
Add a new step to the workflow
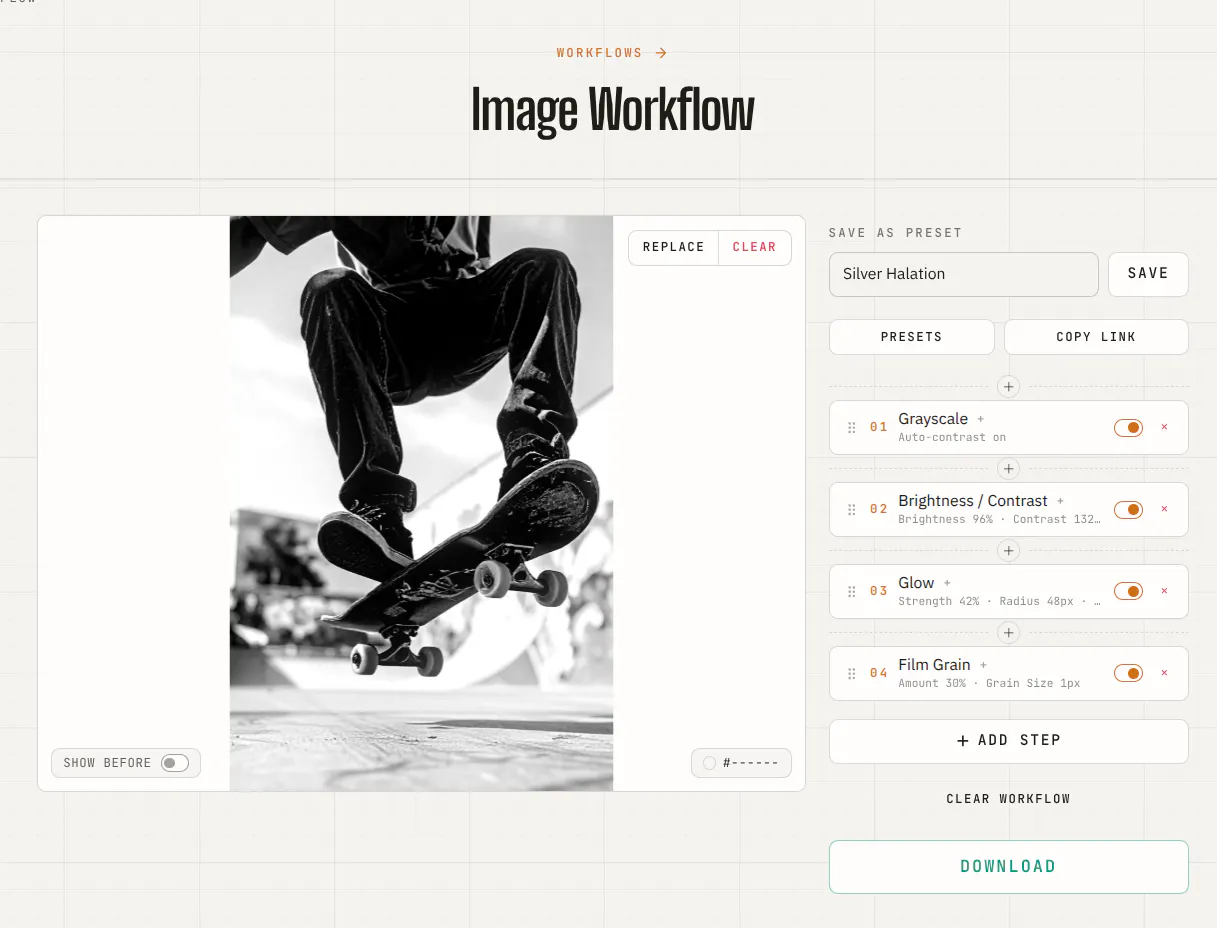coord(1008,741)
